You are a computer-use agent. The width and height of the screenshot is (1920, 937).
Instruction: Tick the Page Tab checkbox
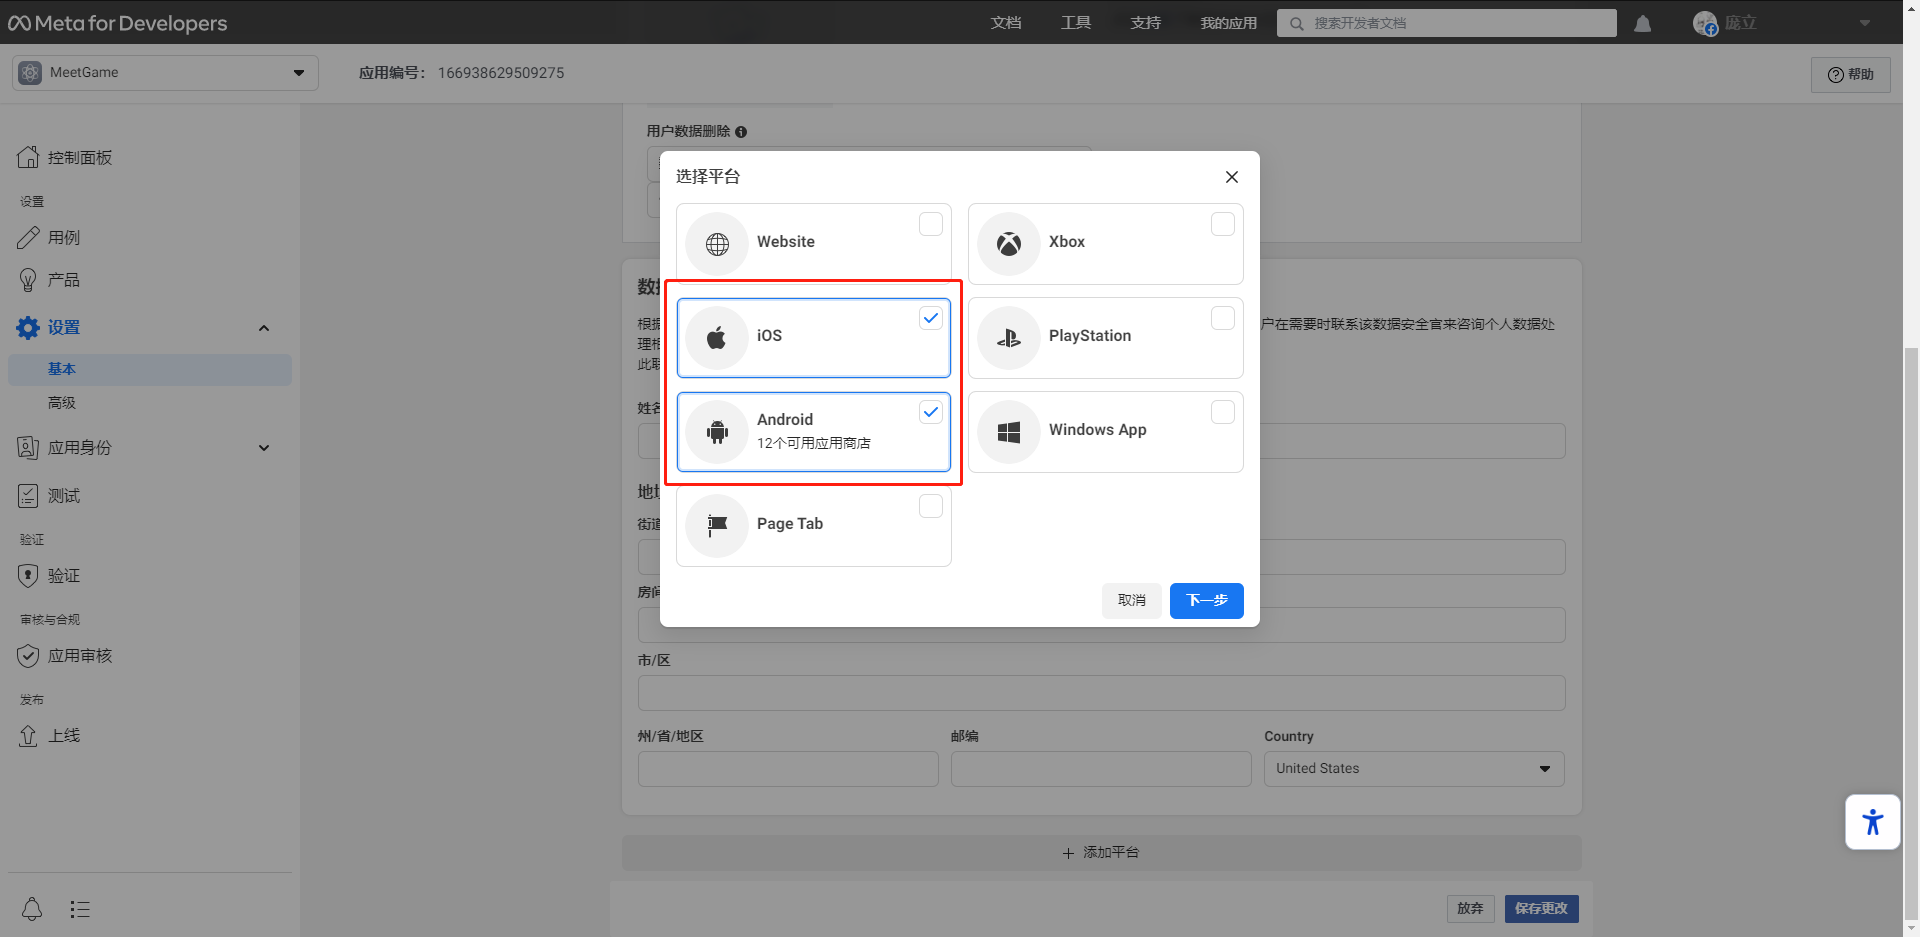(x=931, y=506)
